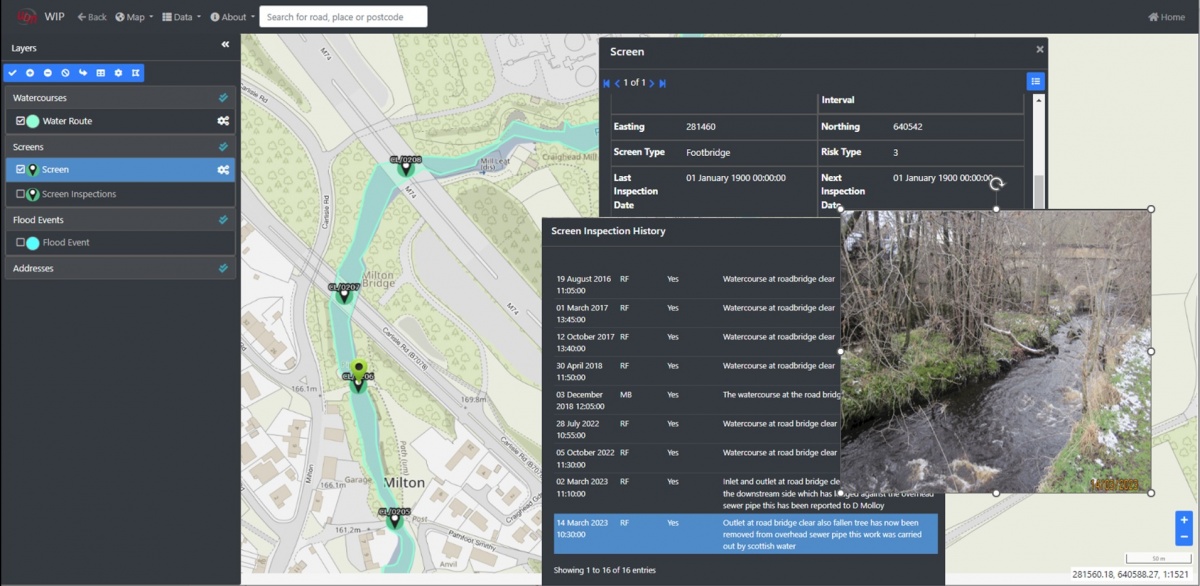Click the road, place or postcode search field
Viewport: 1200px width, 586px height.
click(343, 17)
